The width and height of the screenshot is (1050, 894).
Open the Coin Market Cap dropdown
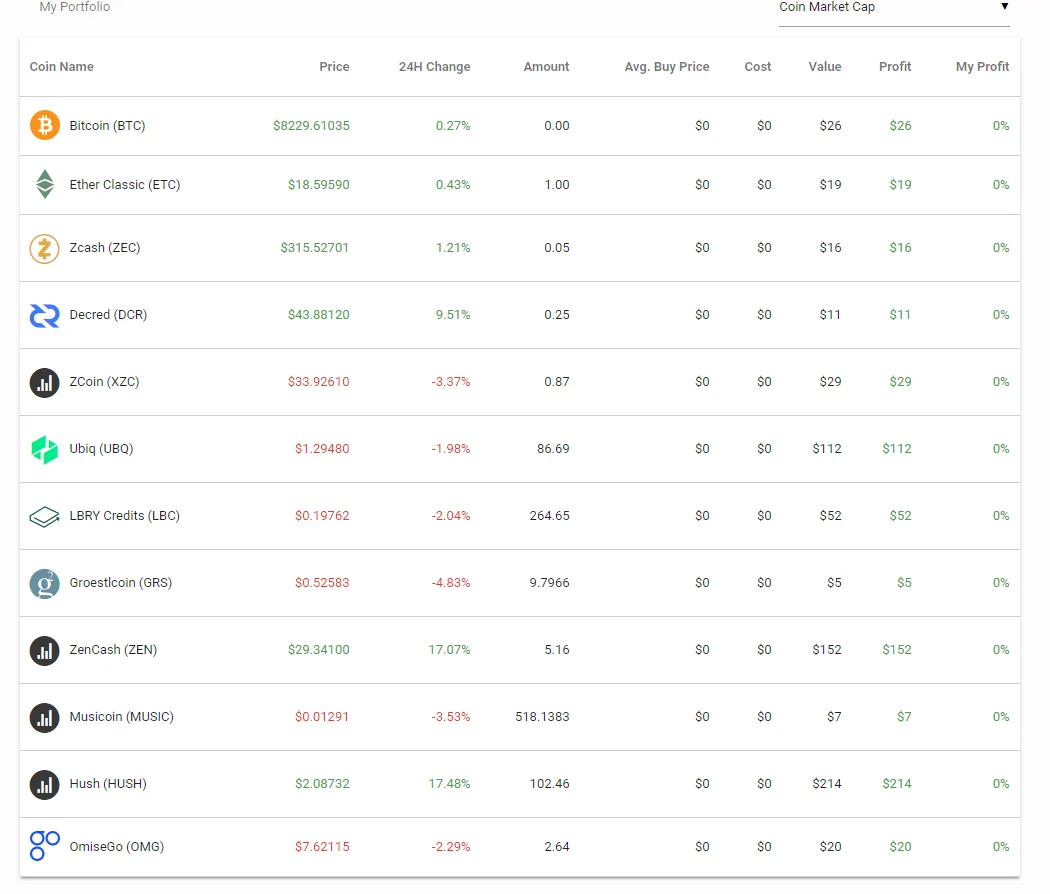[894, 10]
